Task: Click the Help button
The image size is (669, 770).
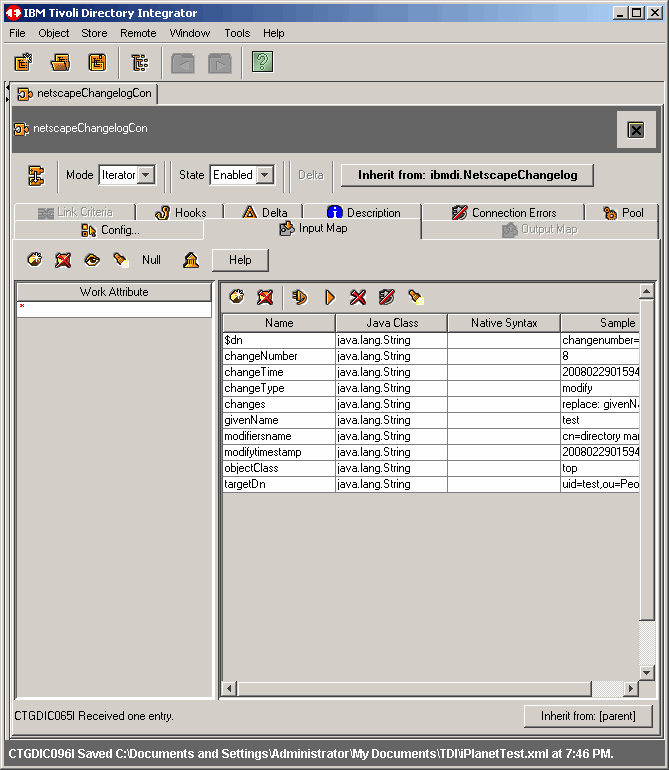Action: [240, 260]
